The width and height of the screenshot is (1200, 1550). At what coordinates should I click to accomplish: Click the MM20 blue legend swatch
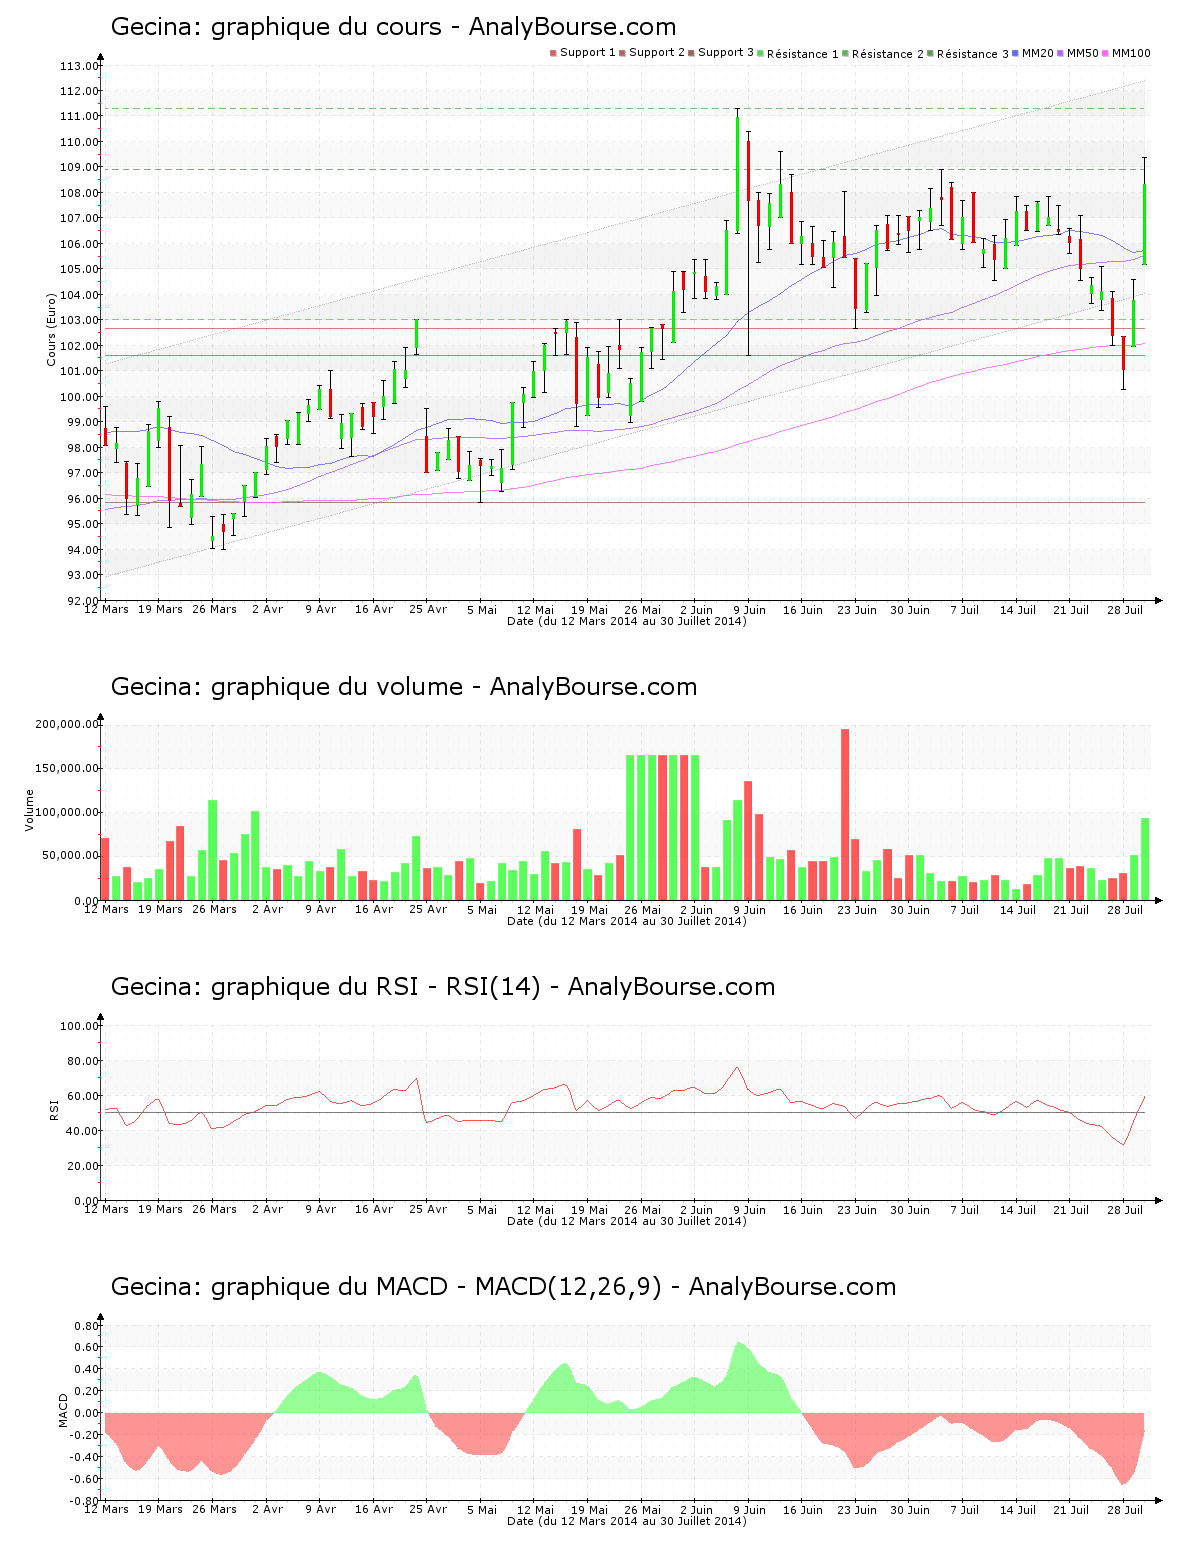[1016, 53]
